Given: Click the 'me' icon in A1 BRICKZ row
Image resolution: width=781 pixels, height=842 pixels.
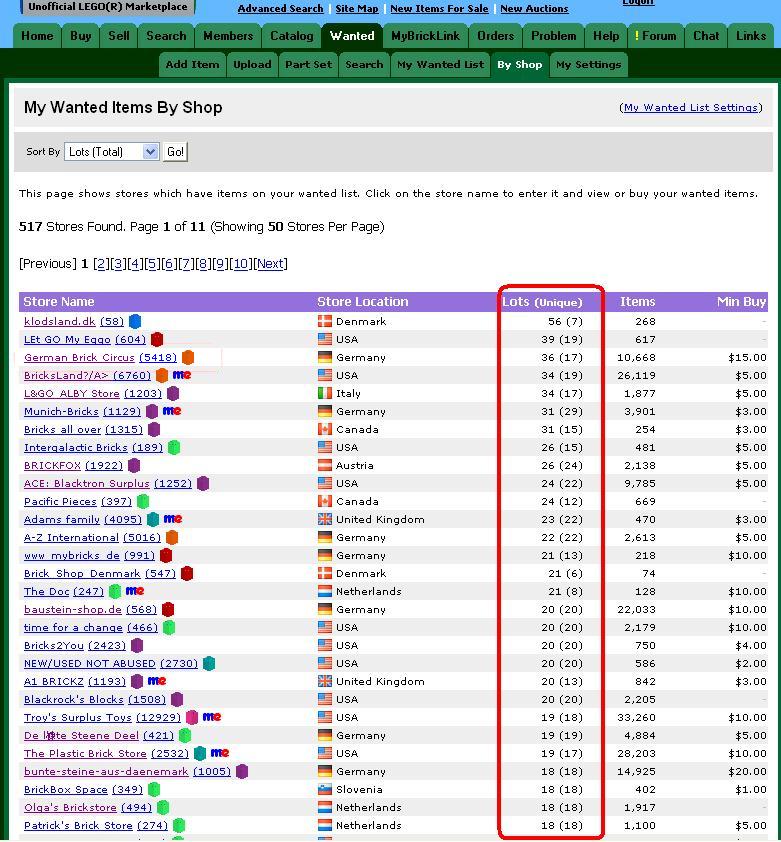Looking at the screenshot, I should click(157, 681).
